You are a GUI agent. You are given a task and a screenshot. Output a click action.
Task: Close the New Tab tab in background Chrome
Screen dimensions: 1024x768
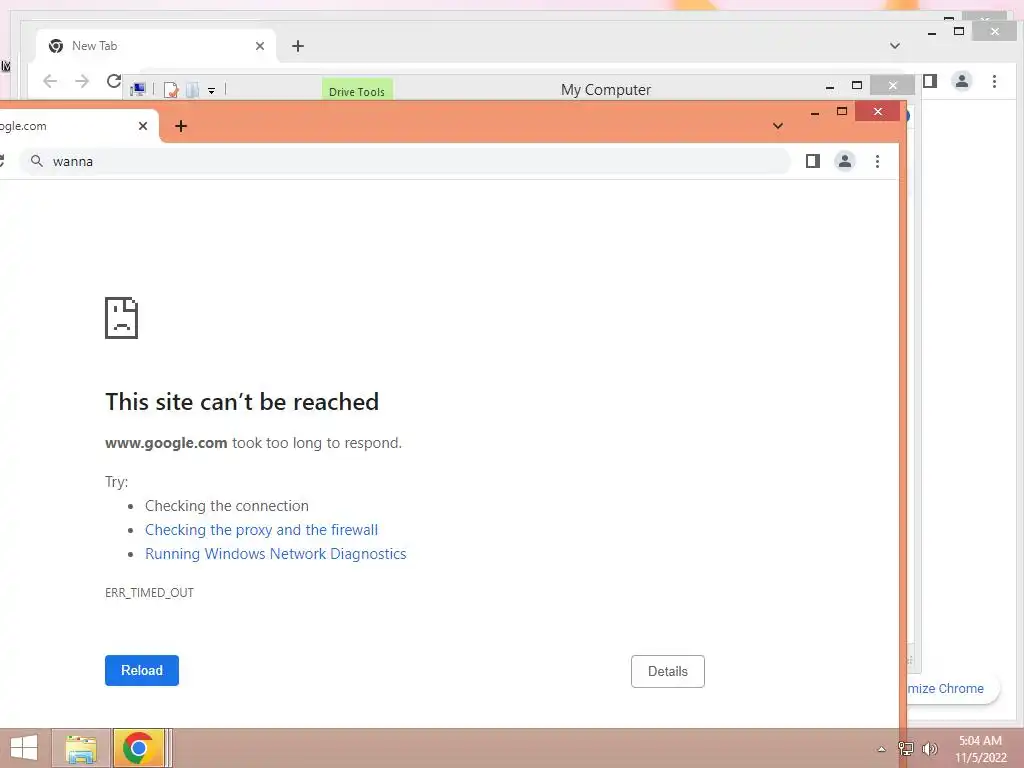pyautogui.click(x=260, y=46)
